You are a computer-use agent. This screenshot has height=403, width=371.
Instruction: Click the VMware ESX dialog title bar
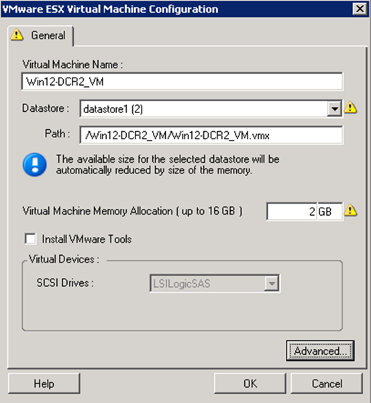pos(177,9)
